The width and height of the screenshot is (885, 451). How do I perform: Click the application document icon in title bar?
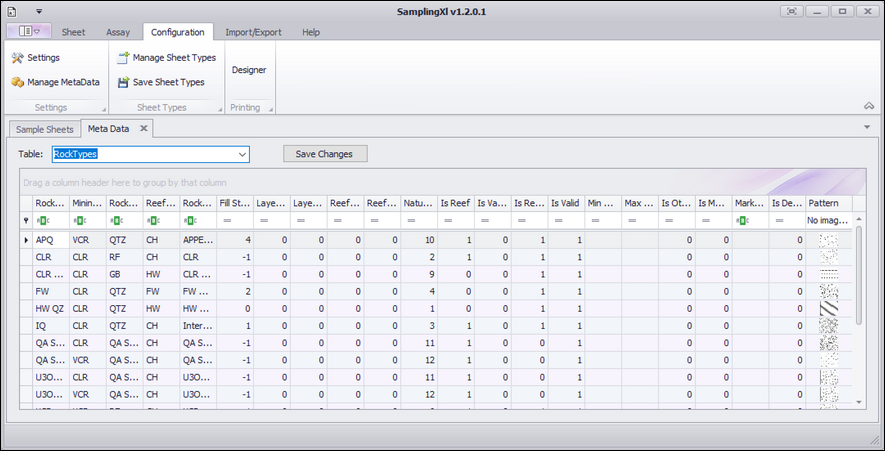(x=12, y=11)
